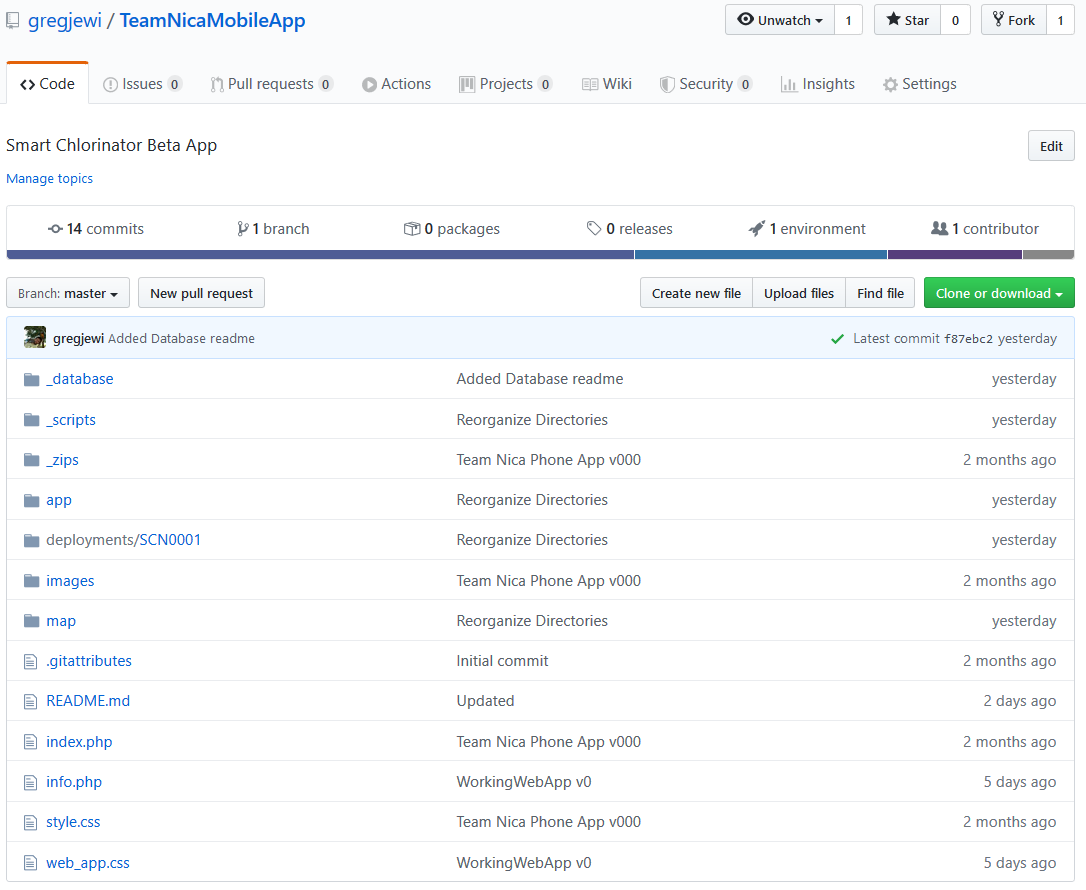Screen dimensions: 1086x890
Task: Click the Insights graph icon
Action: pyautogui.click(x=789, y=84)
